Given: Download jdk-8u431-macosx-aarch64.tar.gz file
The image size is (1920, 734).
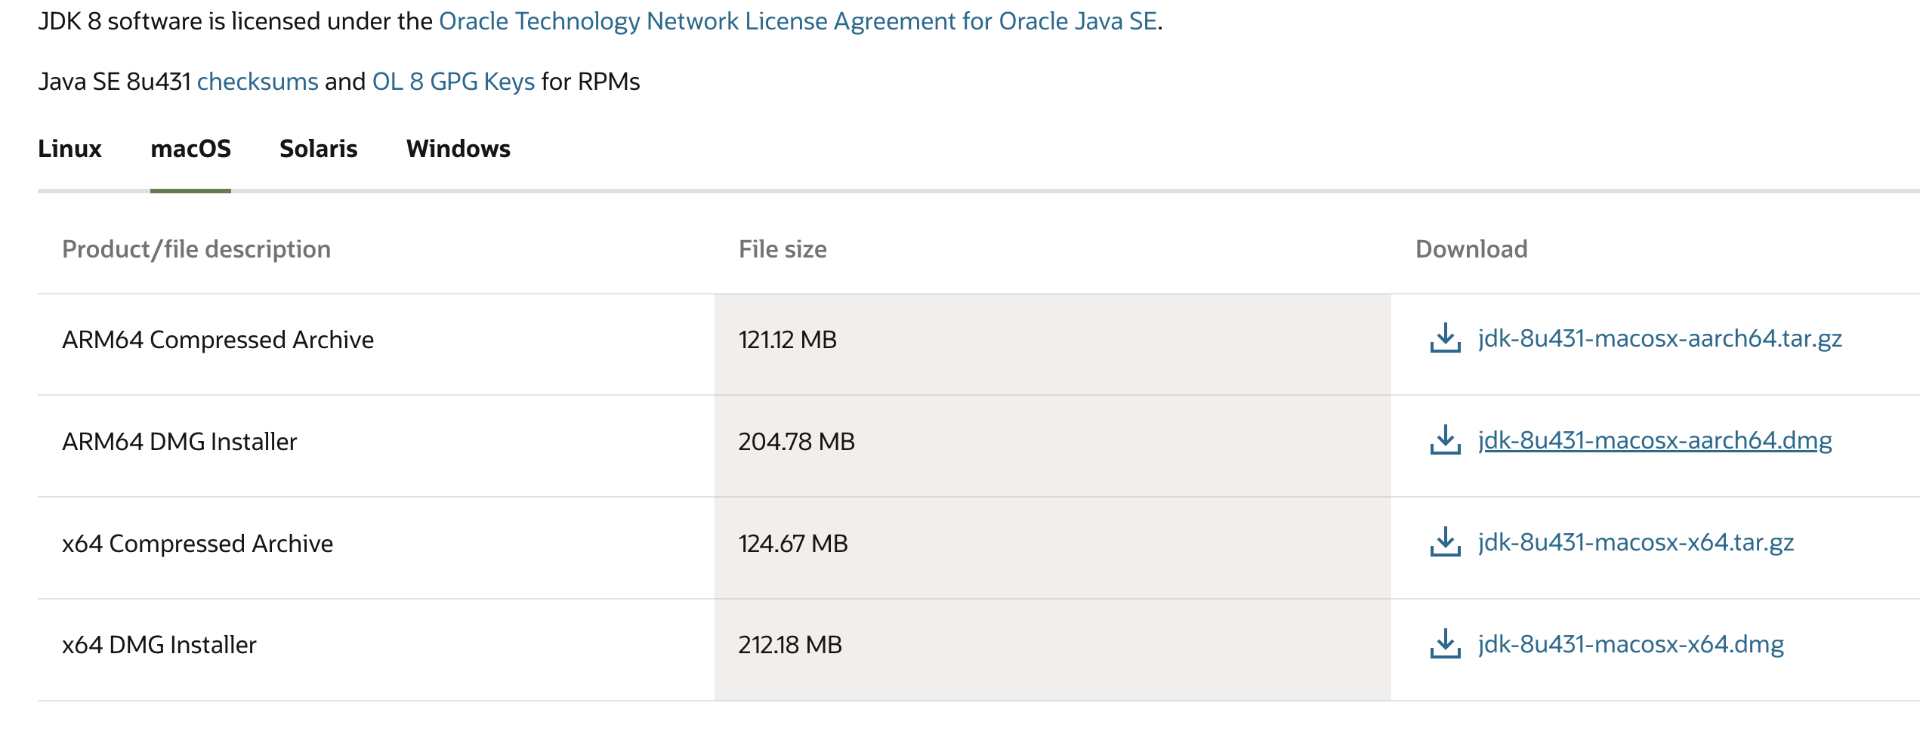Looking at the screenshot, I should click(x=1660, y=339).
